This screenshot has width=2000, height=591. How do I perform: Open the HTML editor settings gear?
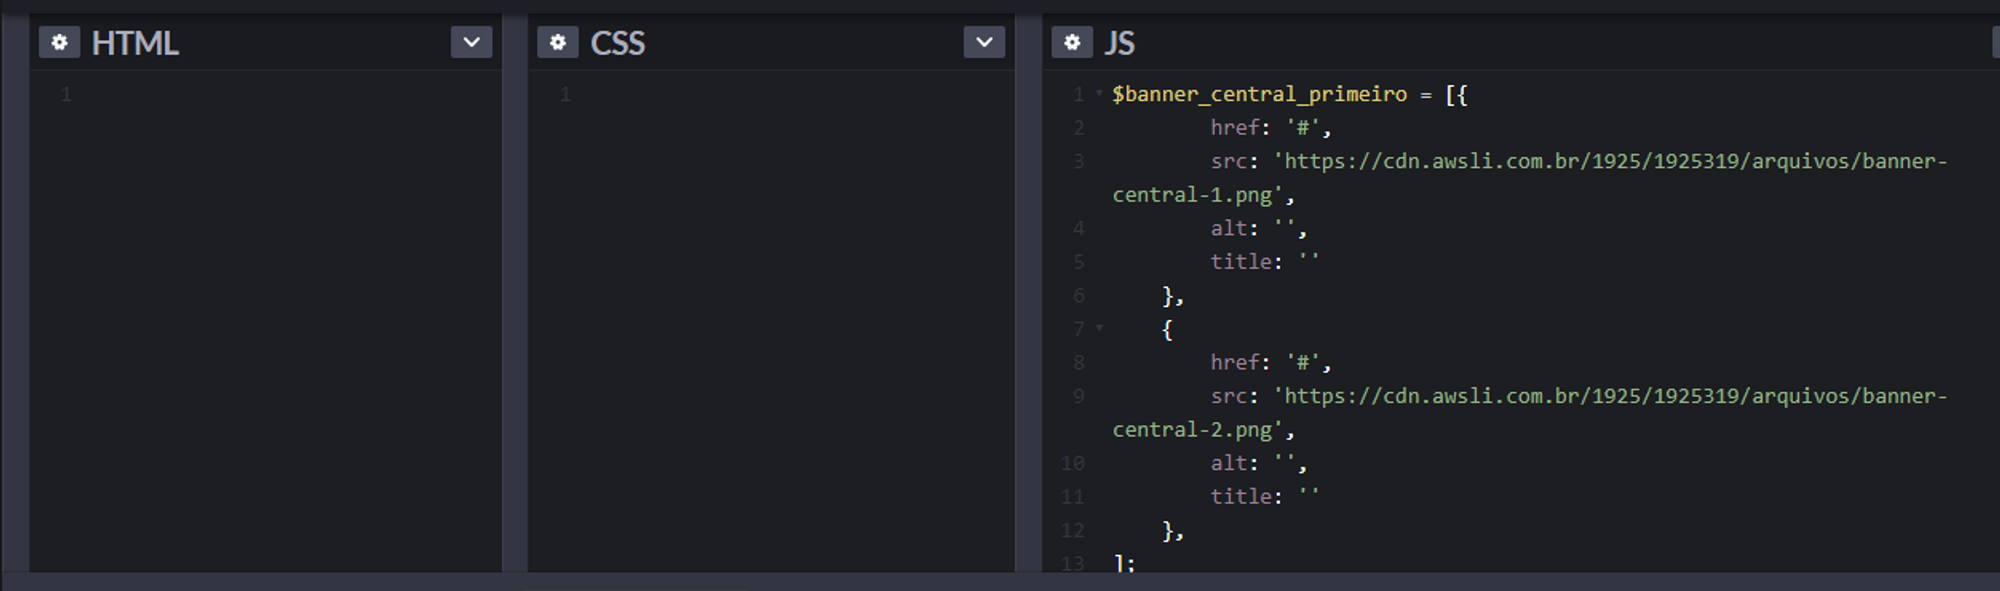(x=59, y=43)
